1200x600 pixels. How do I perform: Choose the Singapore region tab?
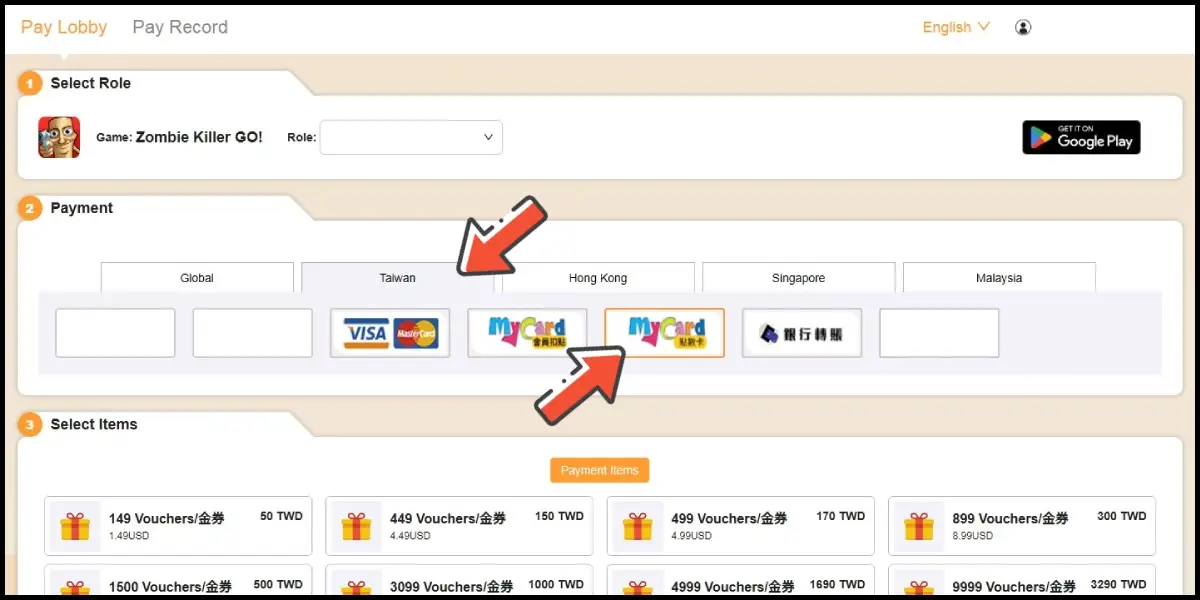tap(798, 278)
